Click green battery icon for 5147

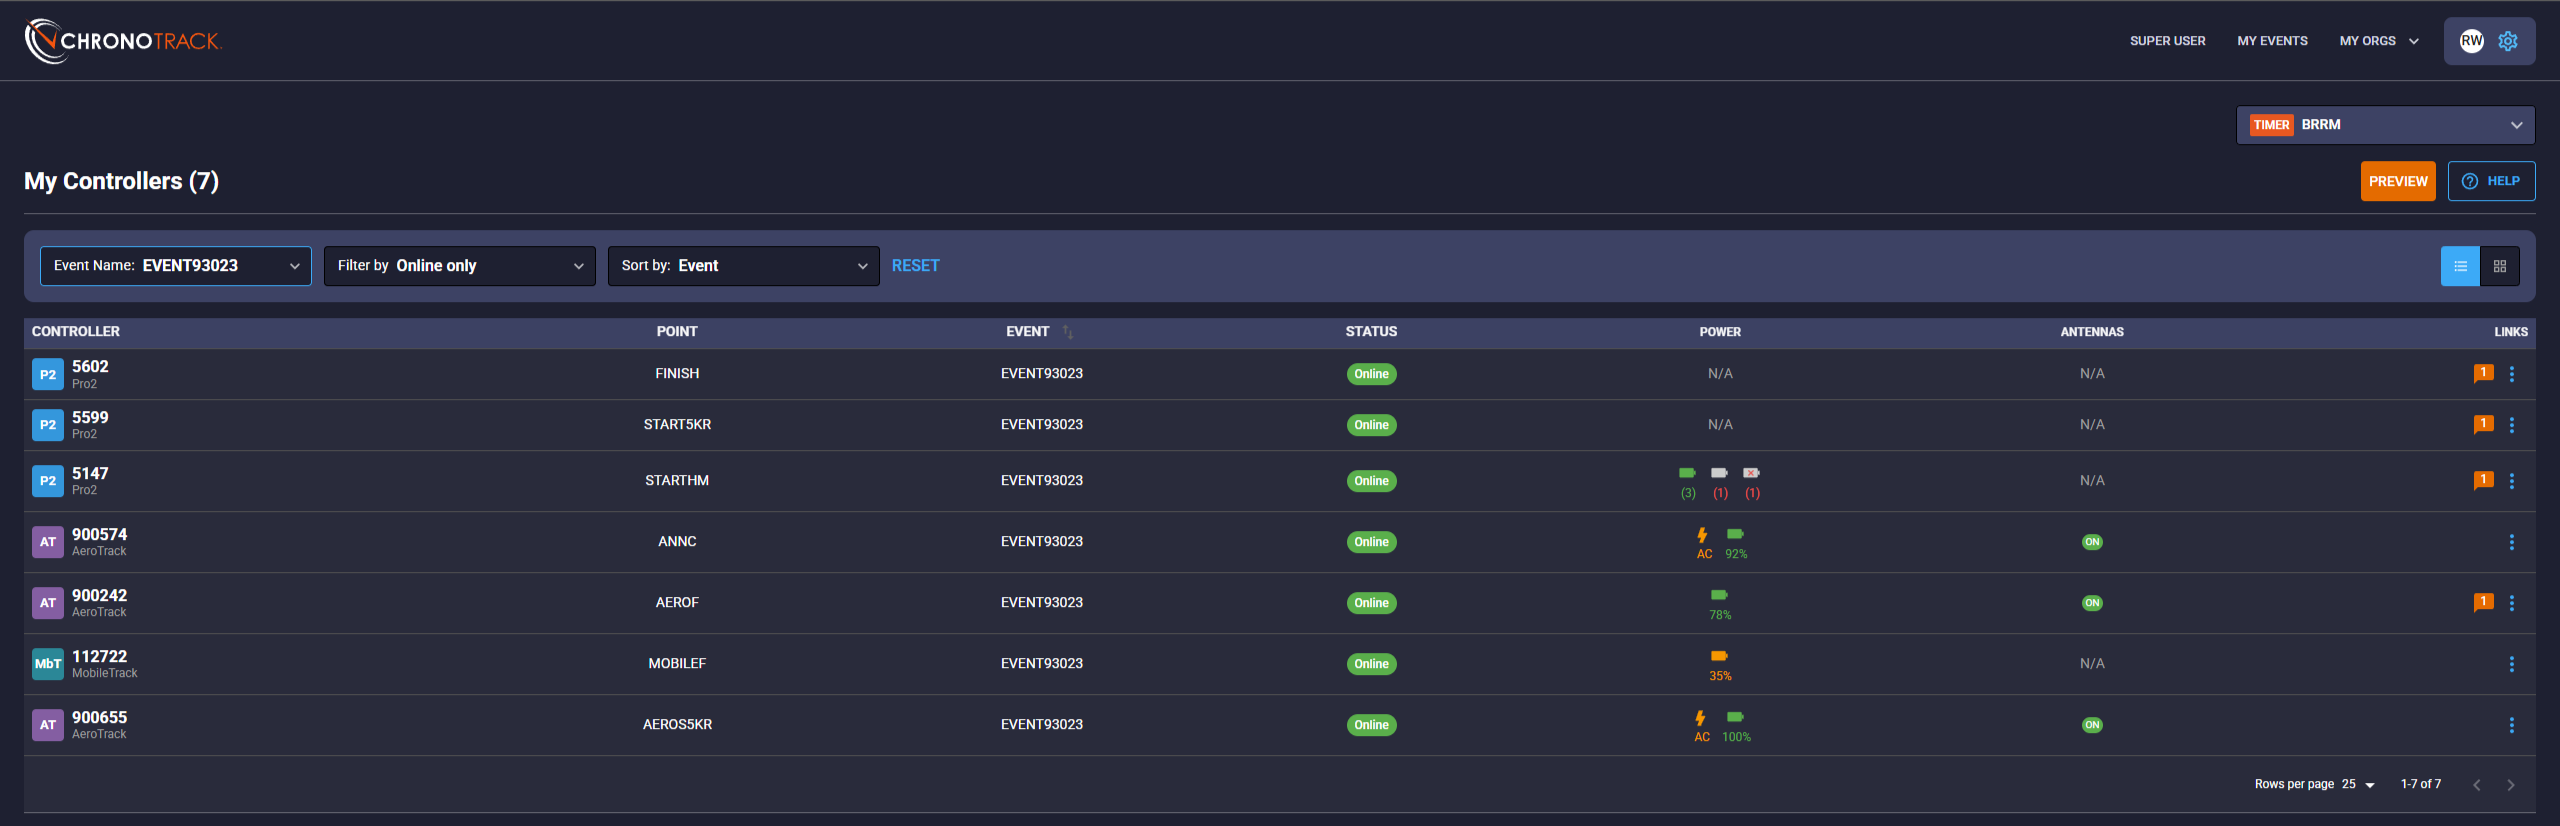(1687, 473)
